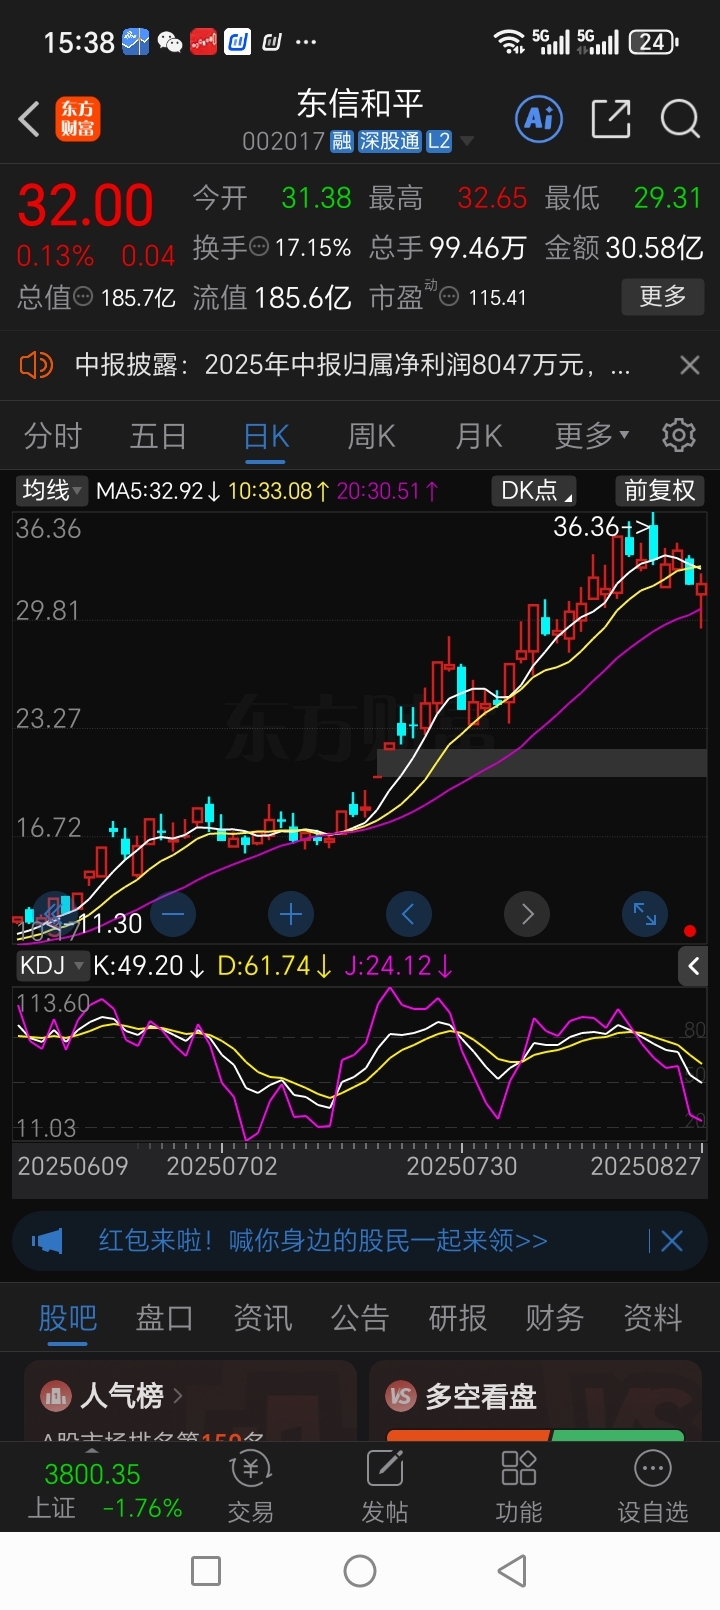Open 发帖 post editor icon
Image resolution: width=720 pixels, height=1610 pixels.
[385, 1487]
